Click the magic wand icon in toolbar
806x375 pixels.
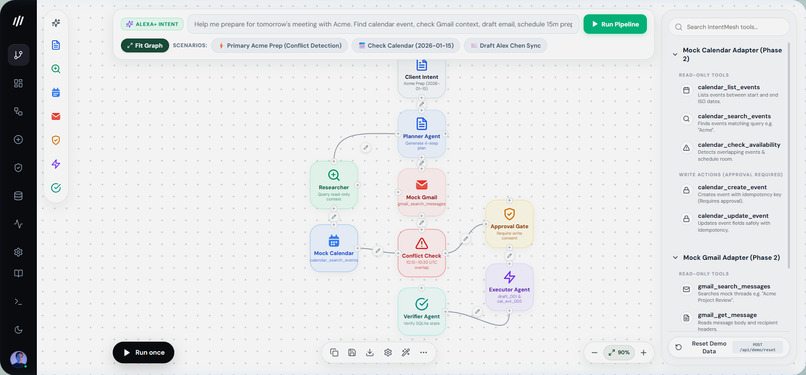(406, 352)
